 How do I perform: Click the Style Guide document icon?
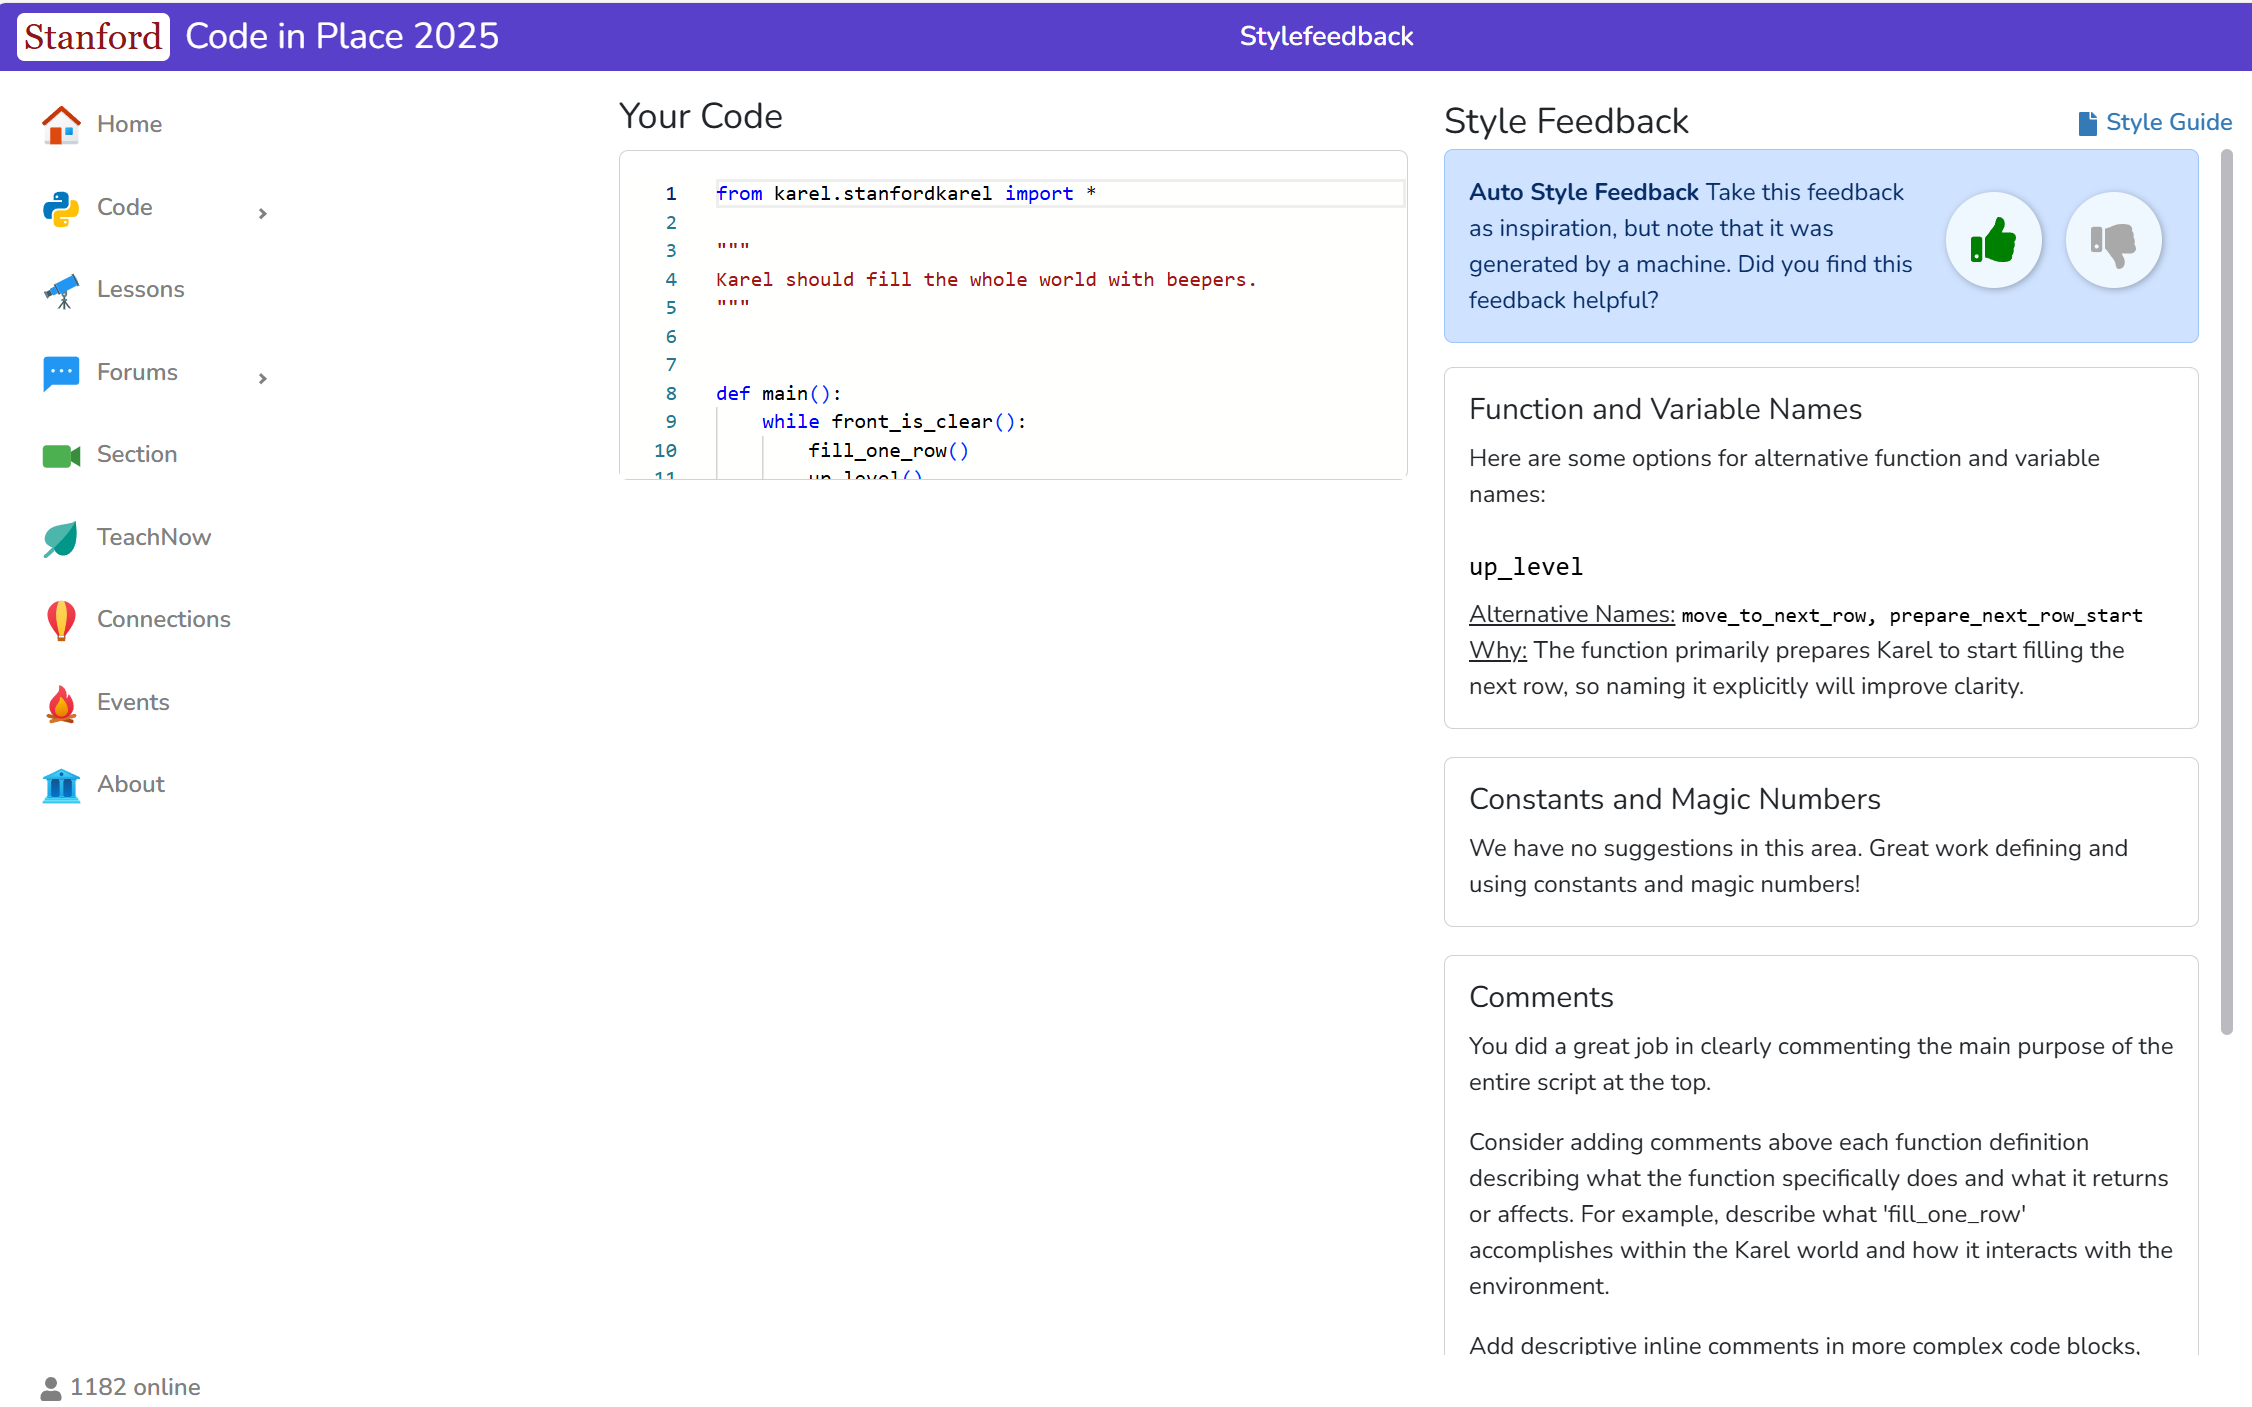coord(2087,123)
